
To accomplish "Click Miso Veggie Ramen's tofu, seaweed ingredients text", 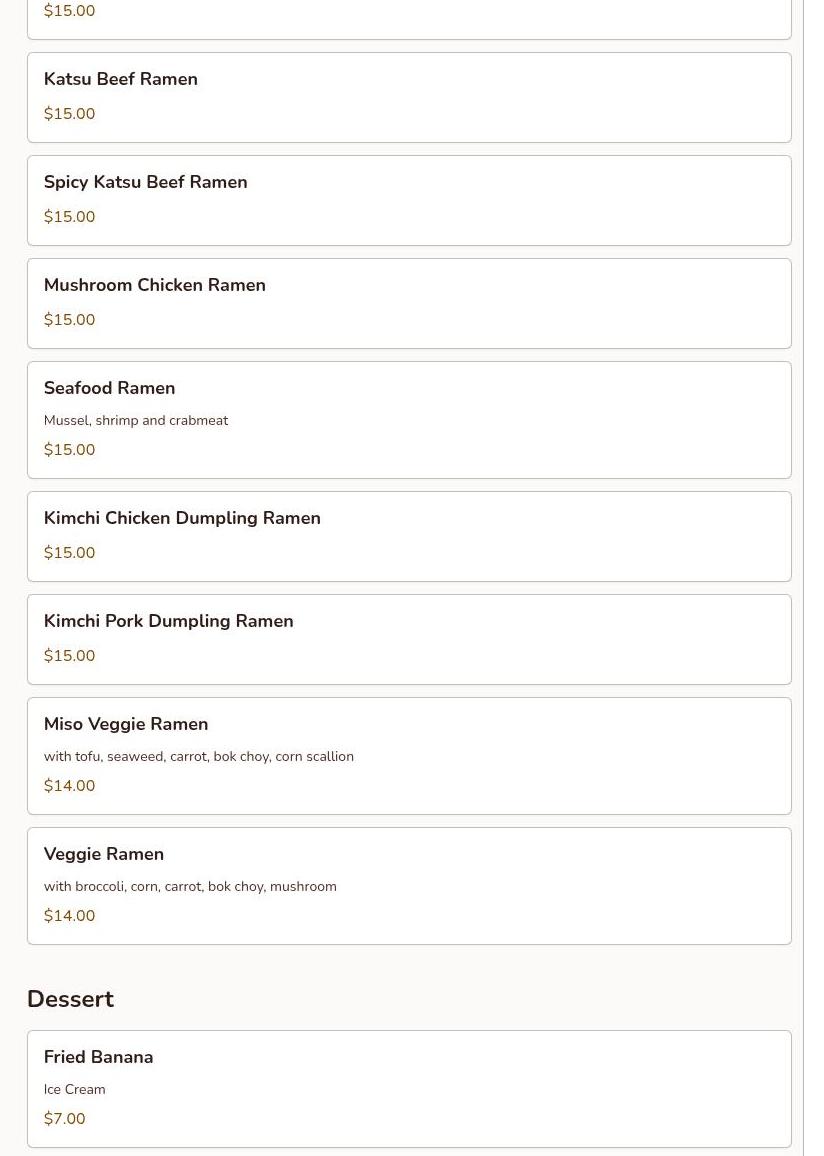I will coord(198,757).
